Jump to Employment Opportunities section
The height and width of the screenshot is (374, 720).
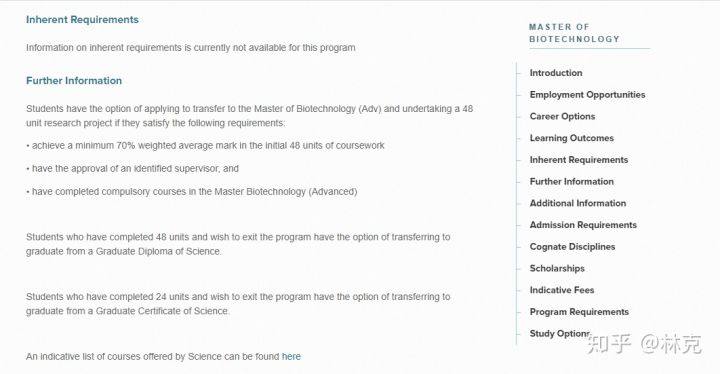point(587,95)
